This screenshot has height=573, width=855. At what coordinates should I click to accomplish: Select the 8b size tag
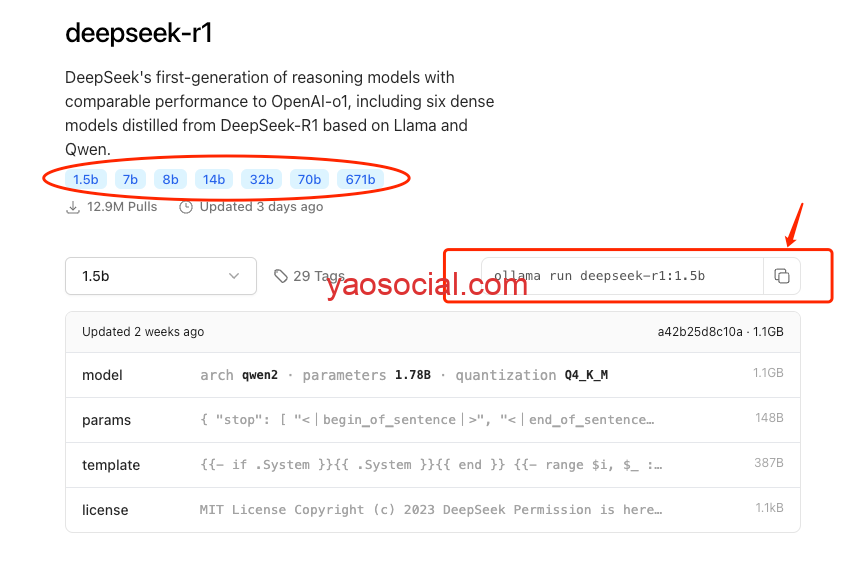[x=171, y=180]
